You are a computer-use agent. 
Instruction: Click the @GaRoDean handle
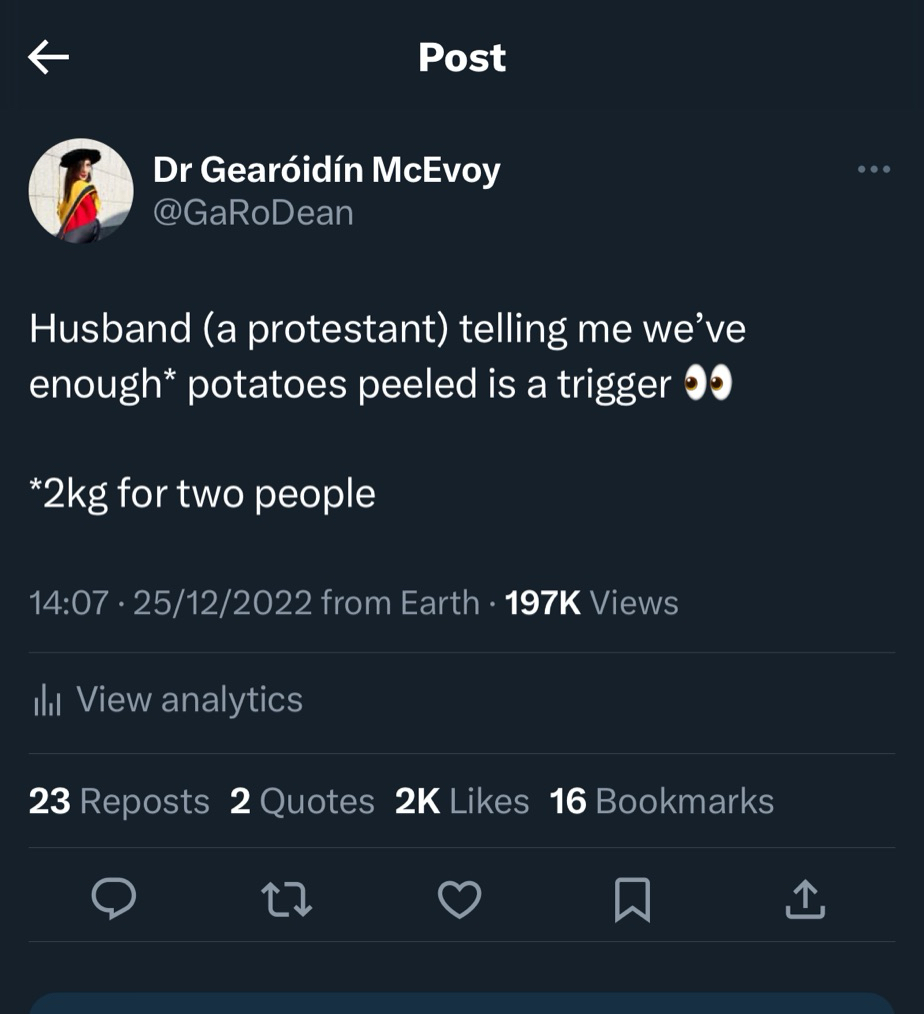tap(253, 212)
